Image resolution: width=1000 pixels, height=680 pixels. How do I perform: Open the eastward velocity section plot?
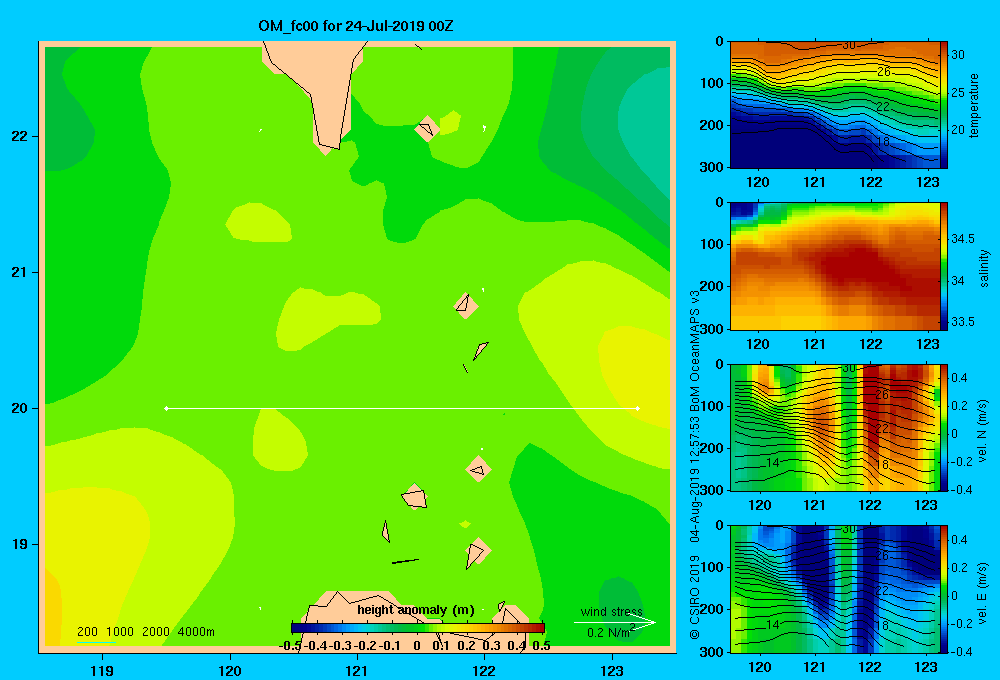[835, 589]
